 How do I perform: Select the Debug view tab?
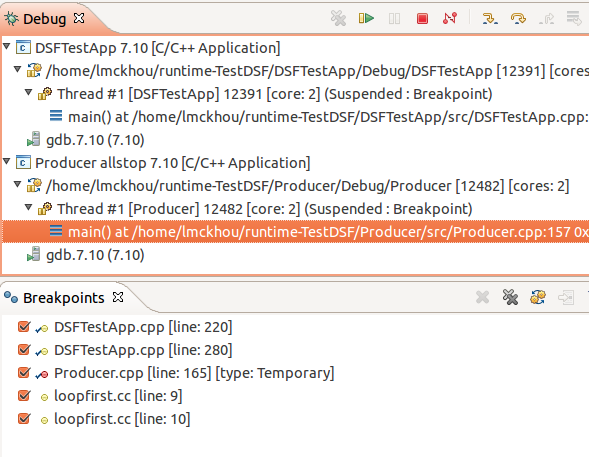point(44,19)
